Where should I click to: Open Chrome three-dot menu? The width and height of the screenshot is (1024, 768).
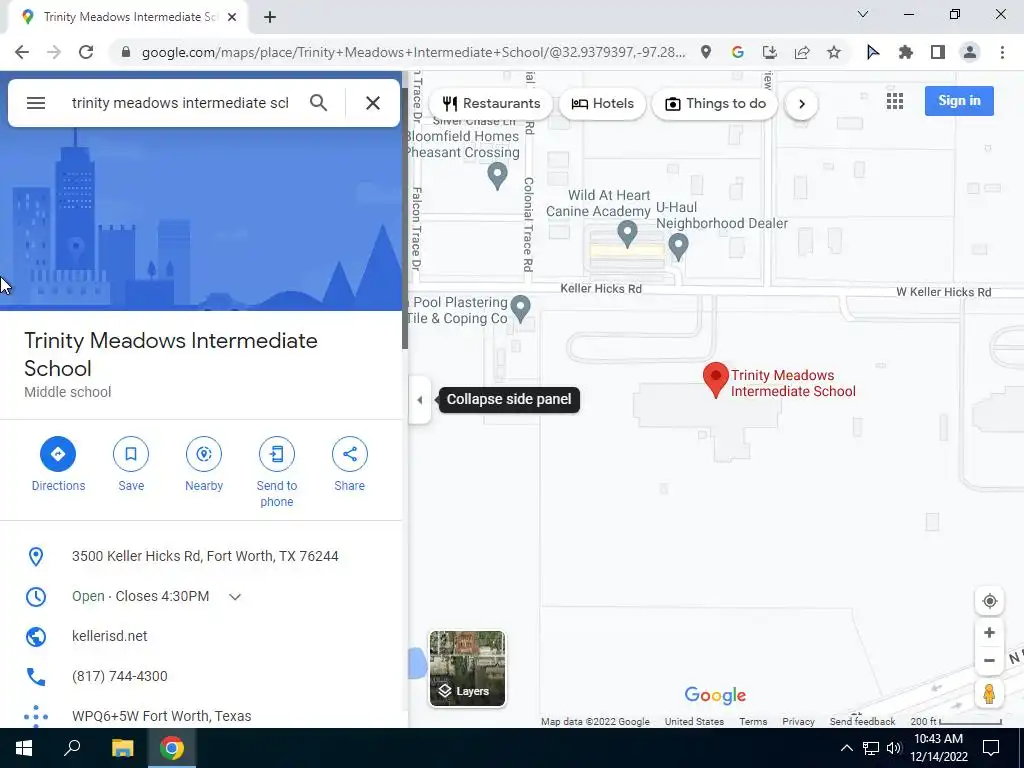(1002, 52)
